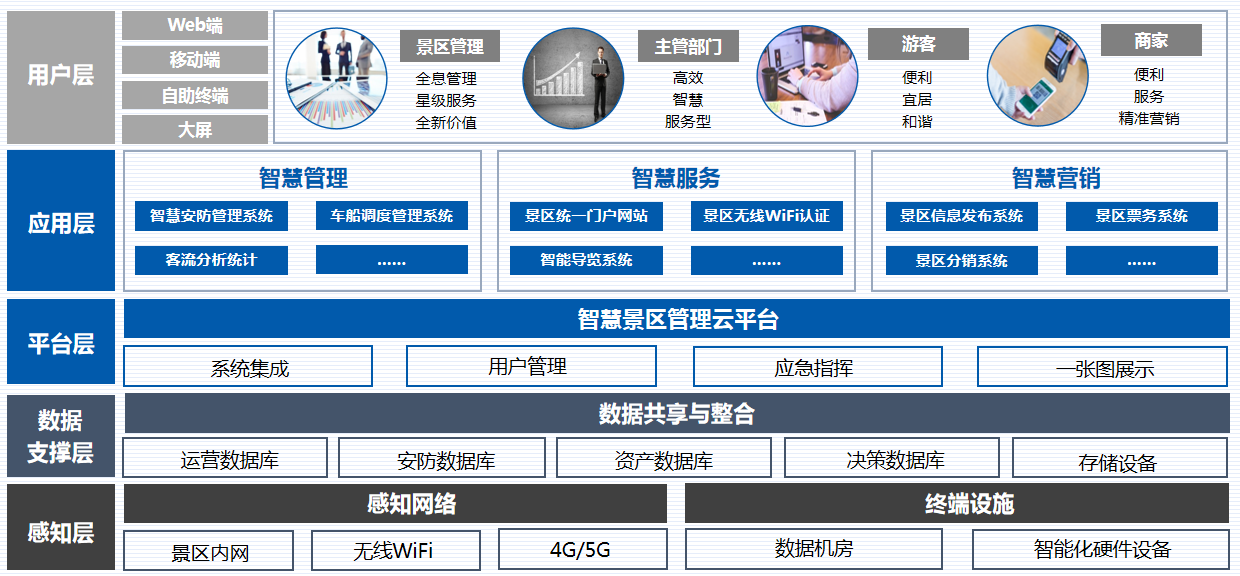The height and width of the screenshot is (576, 1240).
Task: Open 景区无线WiFi认证 module
Action: pyautogui.click(x=766, y=216)
